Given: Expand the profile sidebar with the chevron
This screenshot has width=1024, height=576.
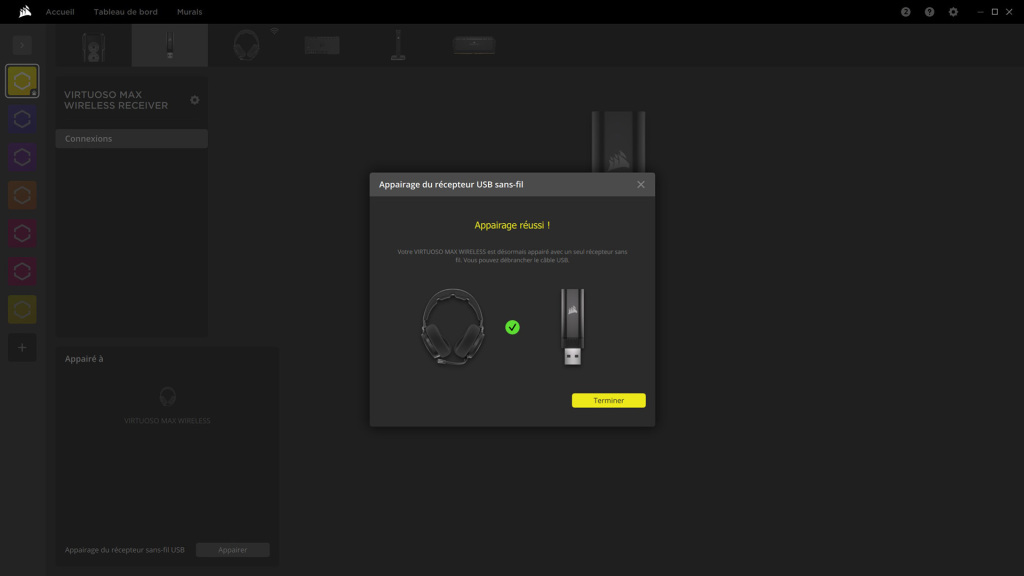Looking at the screenshot, I should pos(22,45).
